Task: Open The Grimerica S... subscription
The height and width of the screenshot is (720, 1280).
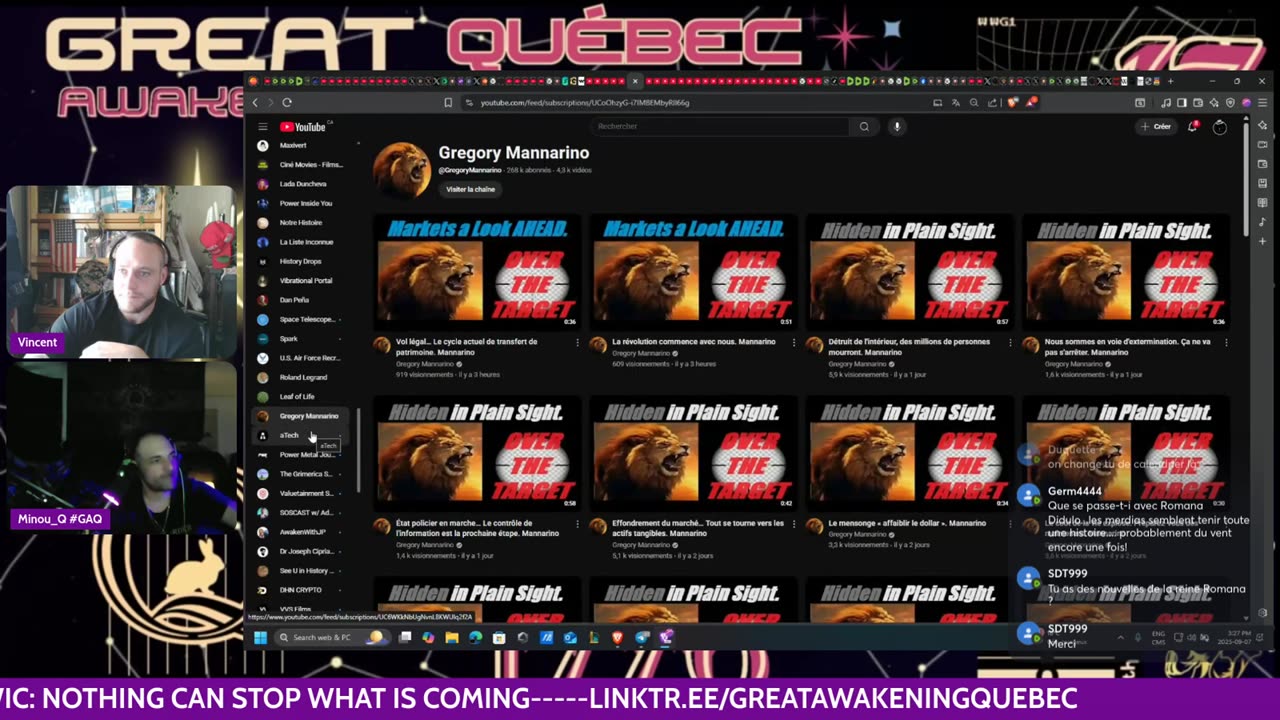Action: [300, 474]
